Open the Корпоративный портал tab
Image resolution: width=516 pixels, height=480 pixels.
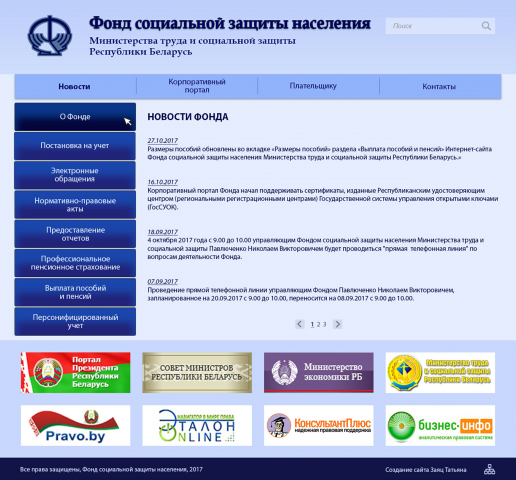(197, 86)
